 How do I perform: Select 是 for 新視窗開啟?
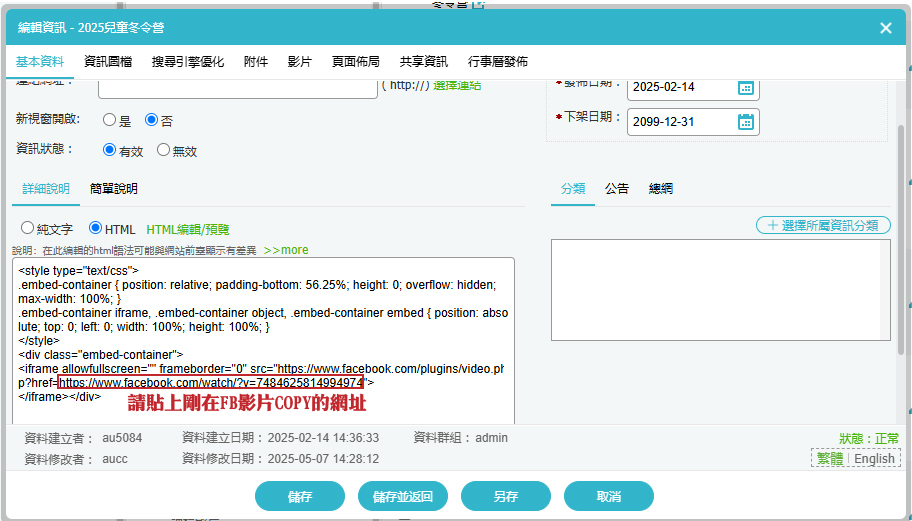pos(109,120)
